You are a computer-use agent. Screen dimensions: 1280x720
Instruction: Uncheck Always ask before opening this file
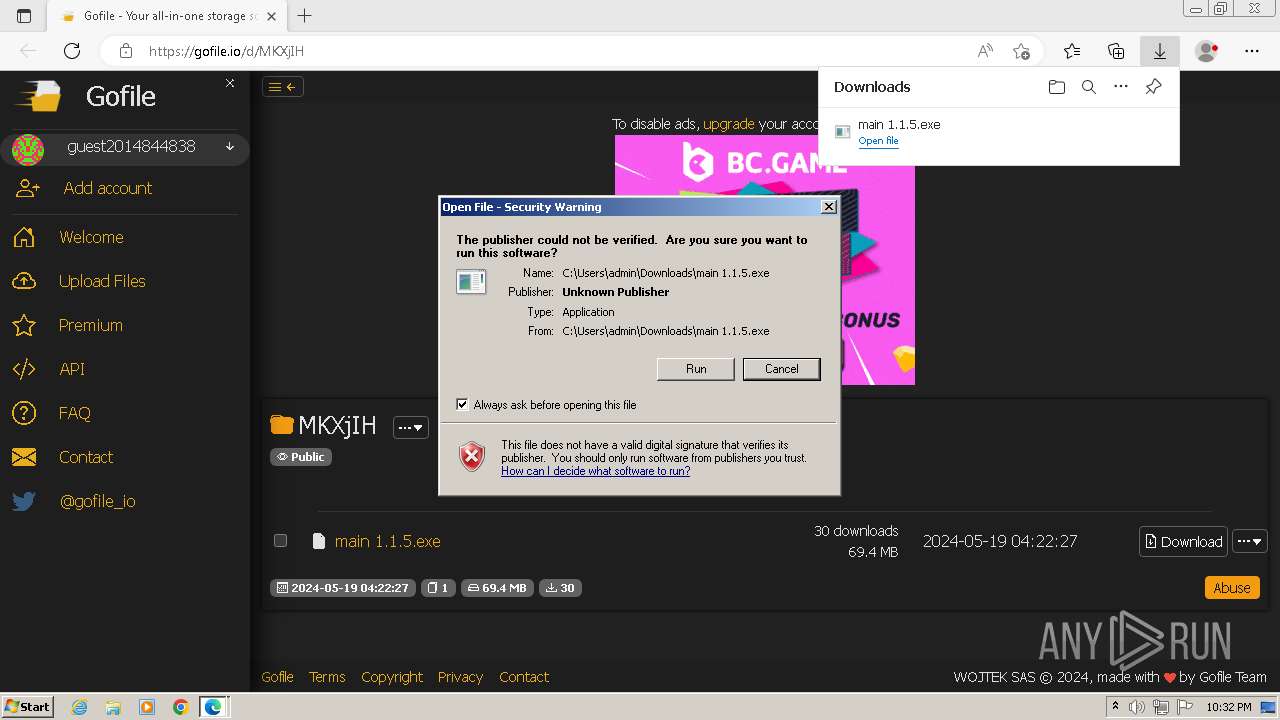click(462, 404)
